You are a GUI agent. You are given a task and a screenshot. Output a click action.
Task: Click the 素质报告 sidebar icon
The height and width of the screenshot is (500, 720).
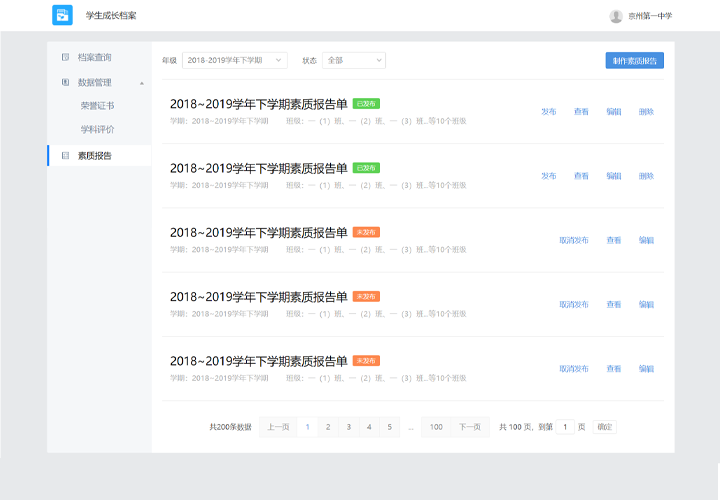(x=66, y=156)
